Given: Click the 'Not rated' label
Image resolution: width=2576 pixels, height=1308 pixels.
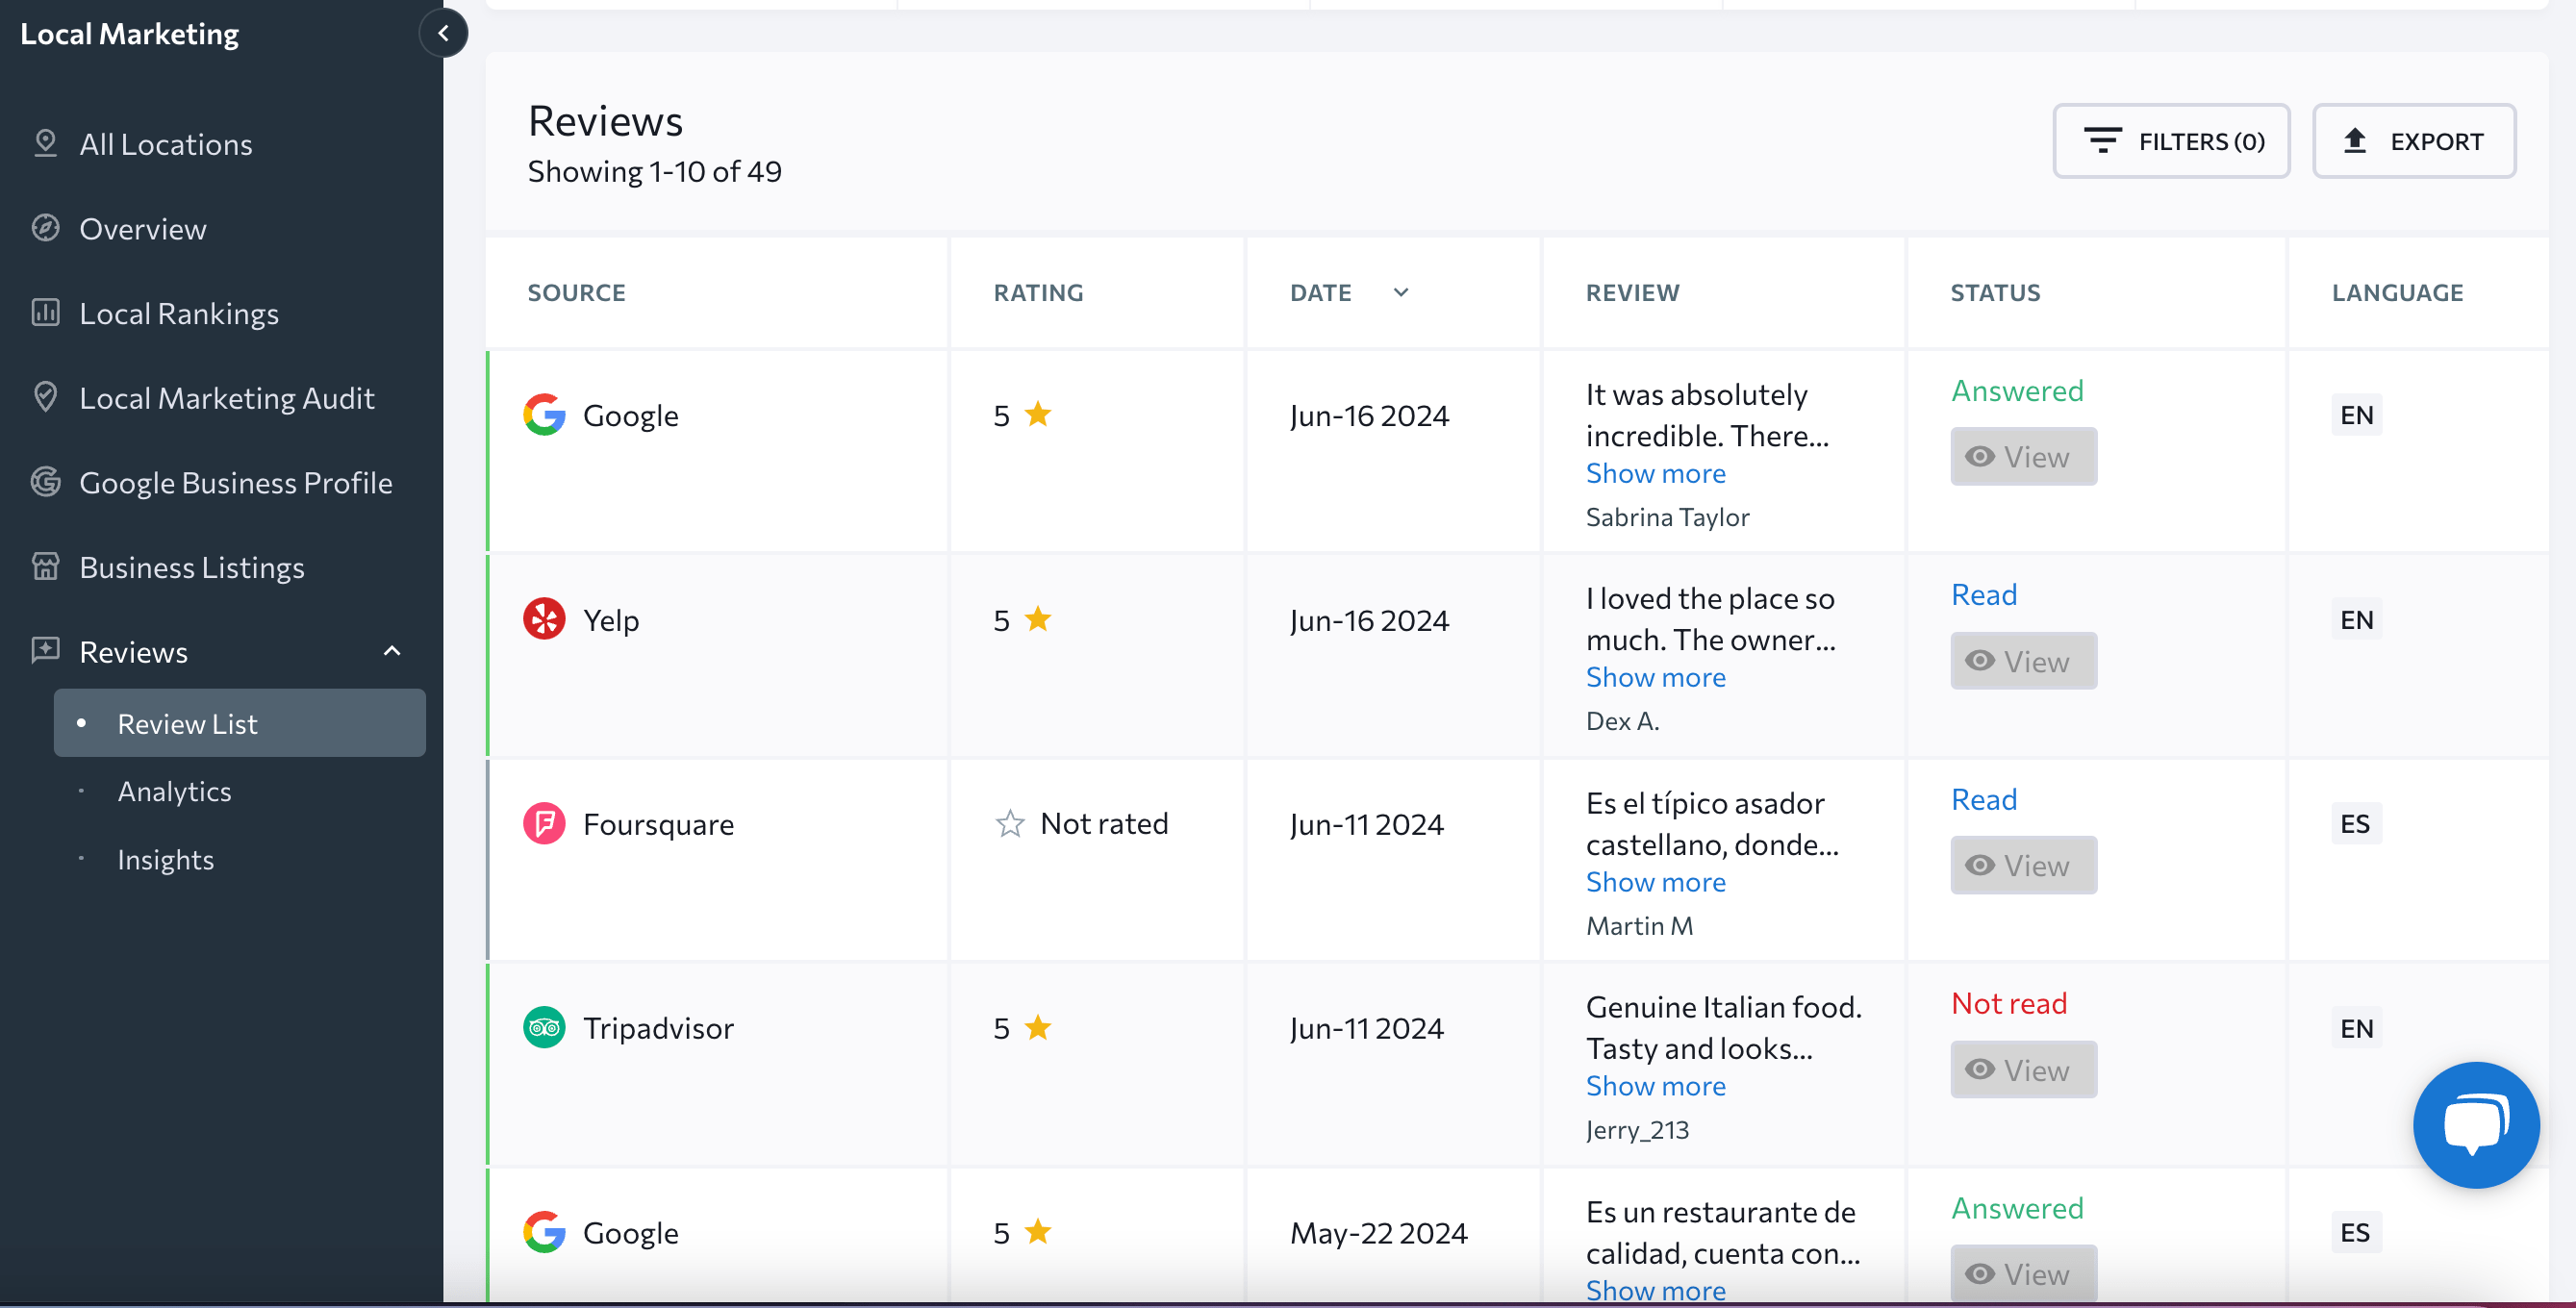Looking at the screenshot, I should 1104,823.
